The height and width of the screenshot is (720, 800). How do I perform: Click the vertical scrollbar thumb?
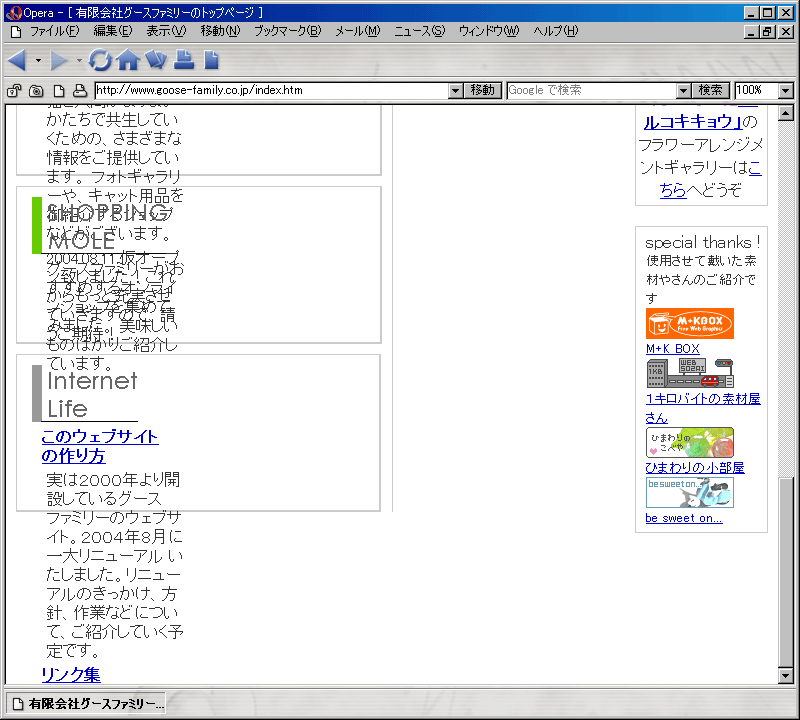point(786,572)
